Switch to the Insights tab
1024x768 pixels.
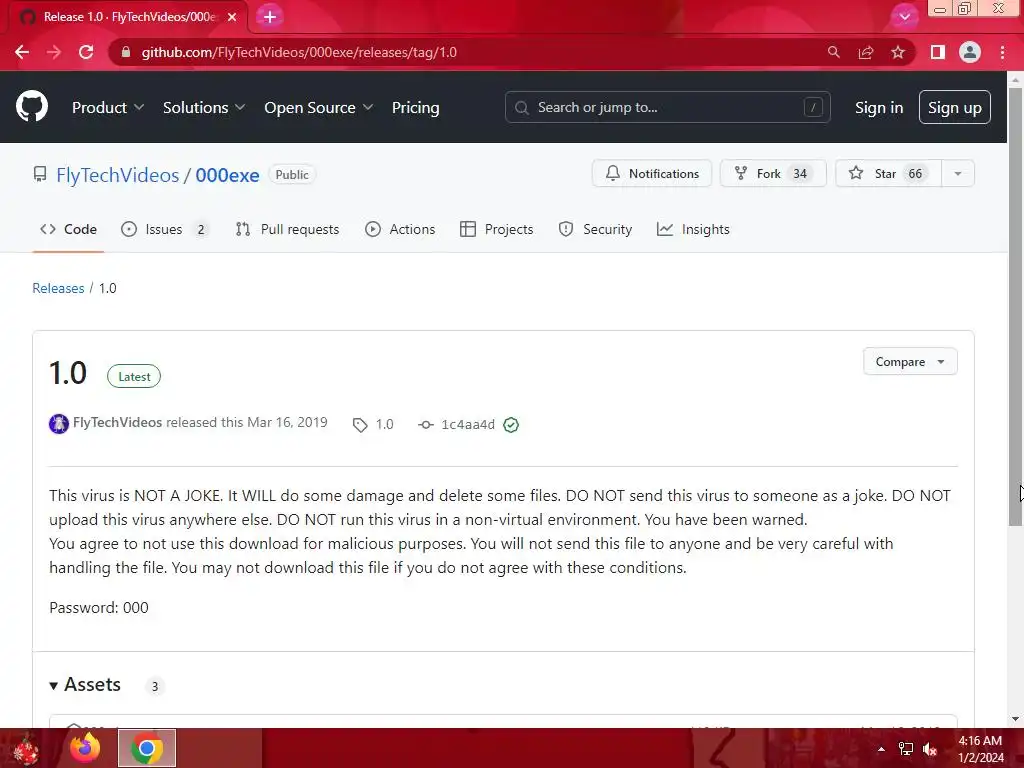(x=693, y=229)
